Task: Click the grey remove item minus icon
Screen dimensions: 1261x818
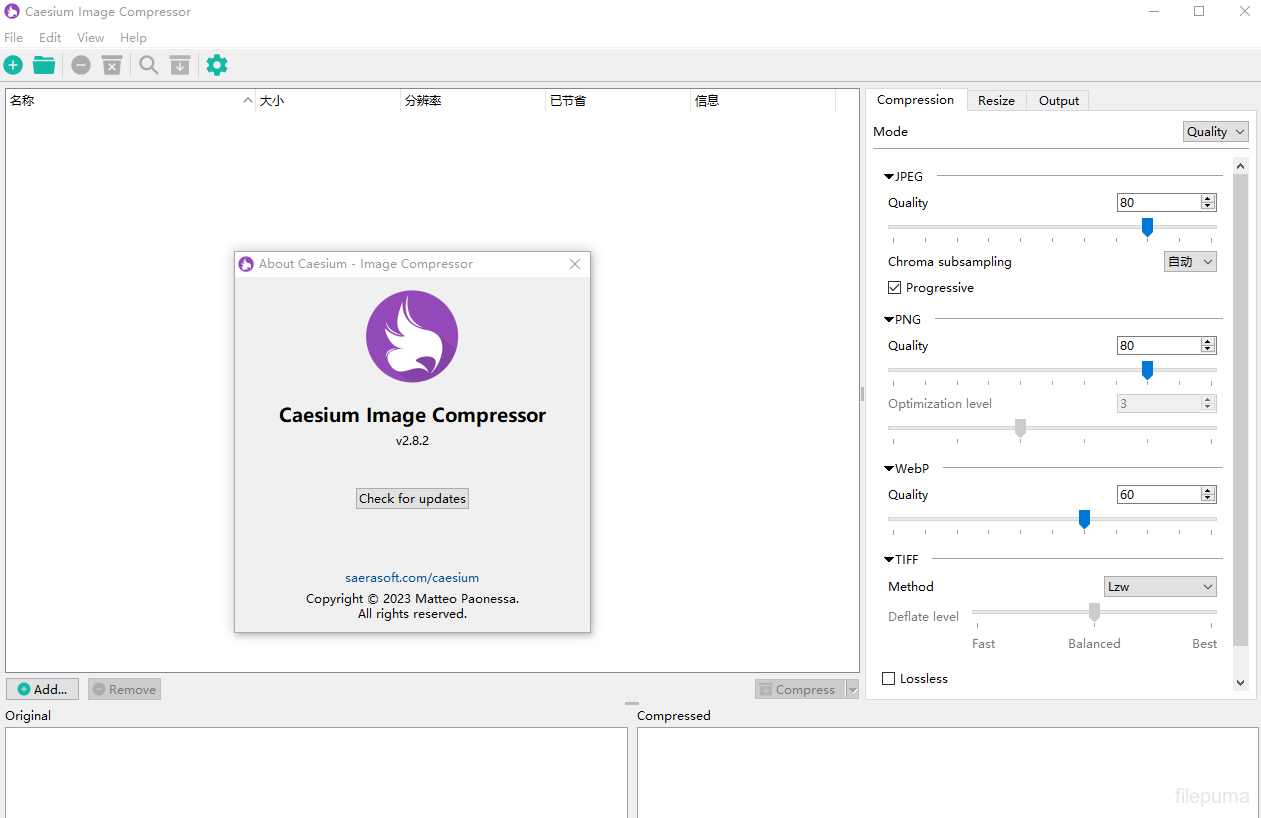Action: click(x=81, y=65)
